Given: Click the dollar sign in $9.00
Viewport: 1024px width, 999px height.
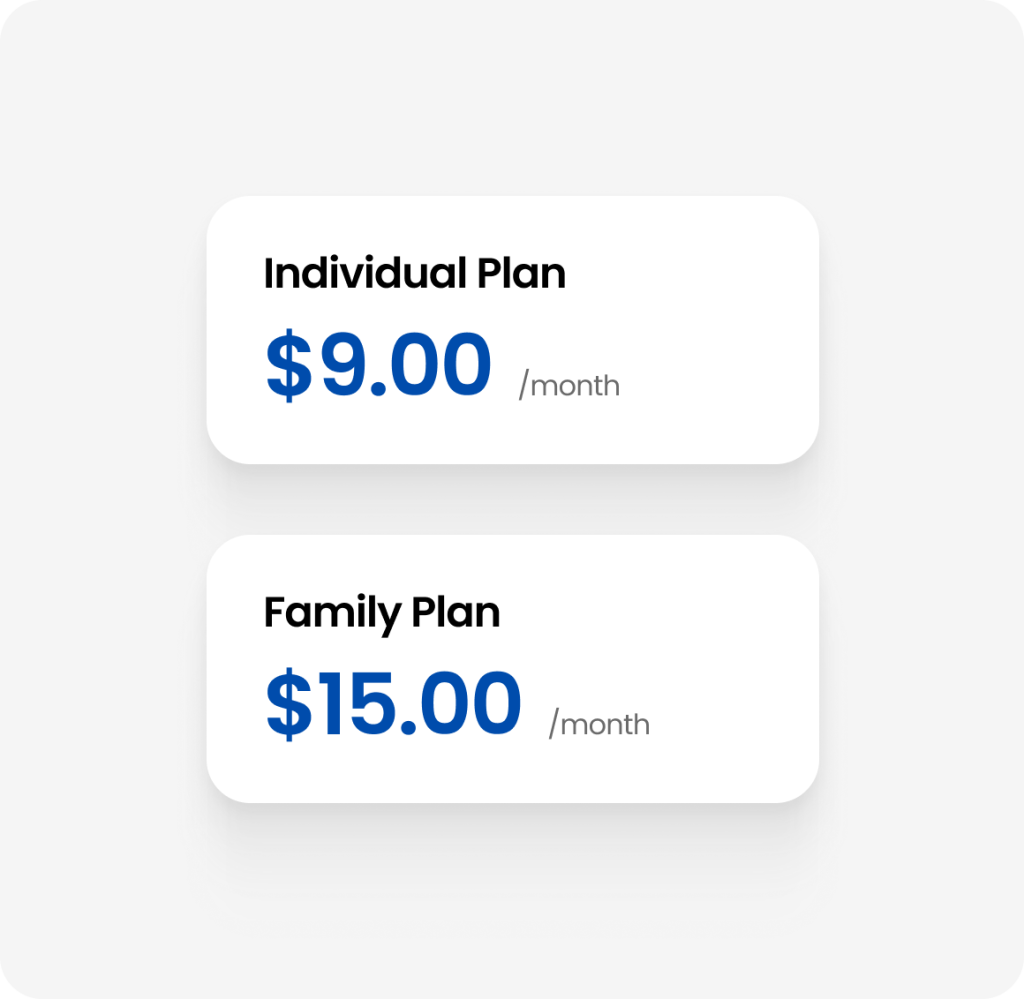Looking at the screenshot, I should [x=288, y=366].
